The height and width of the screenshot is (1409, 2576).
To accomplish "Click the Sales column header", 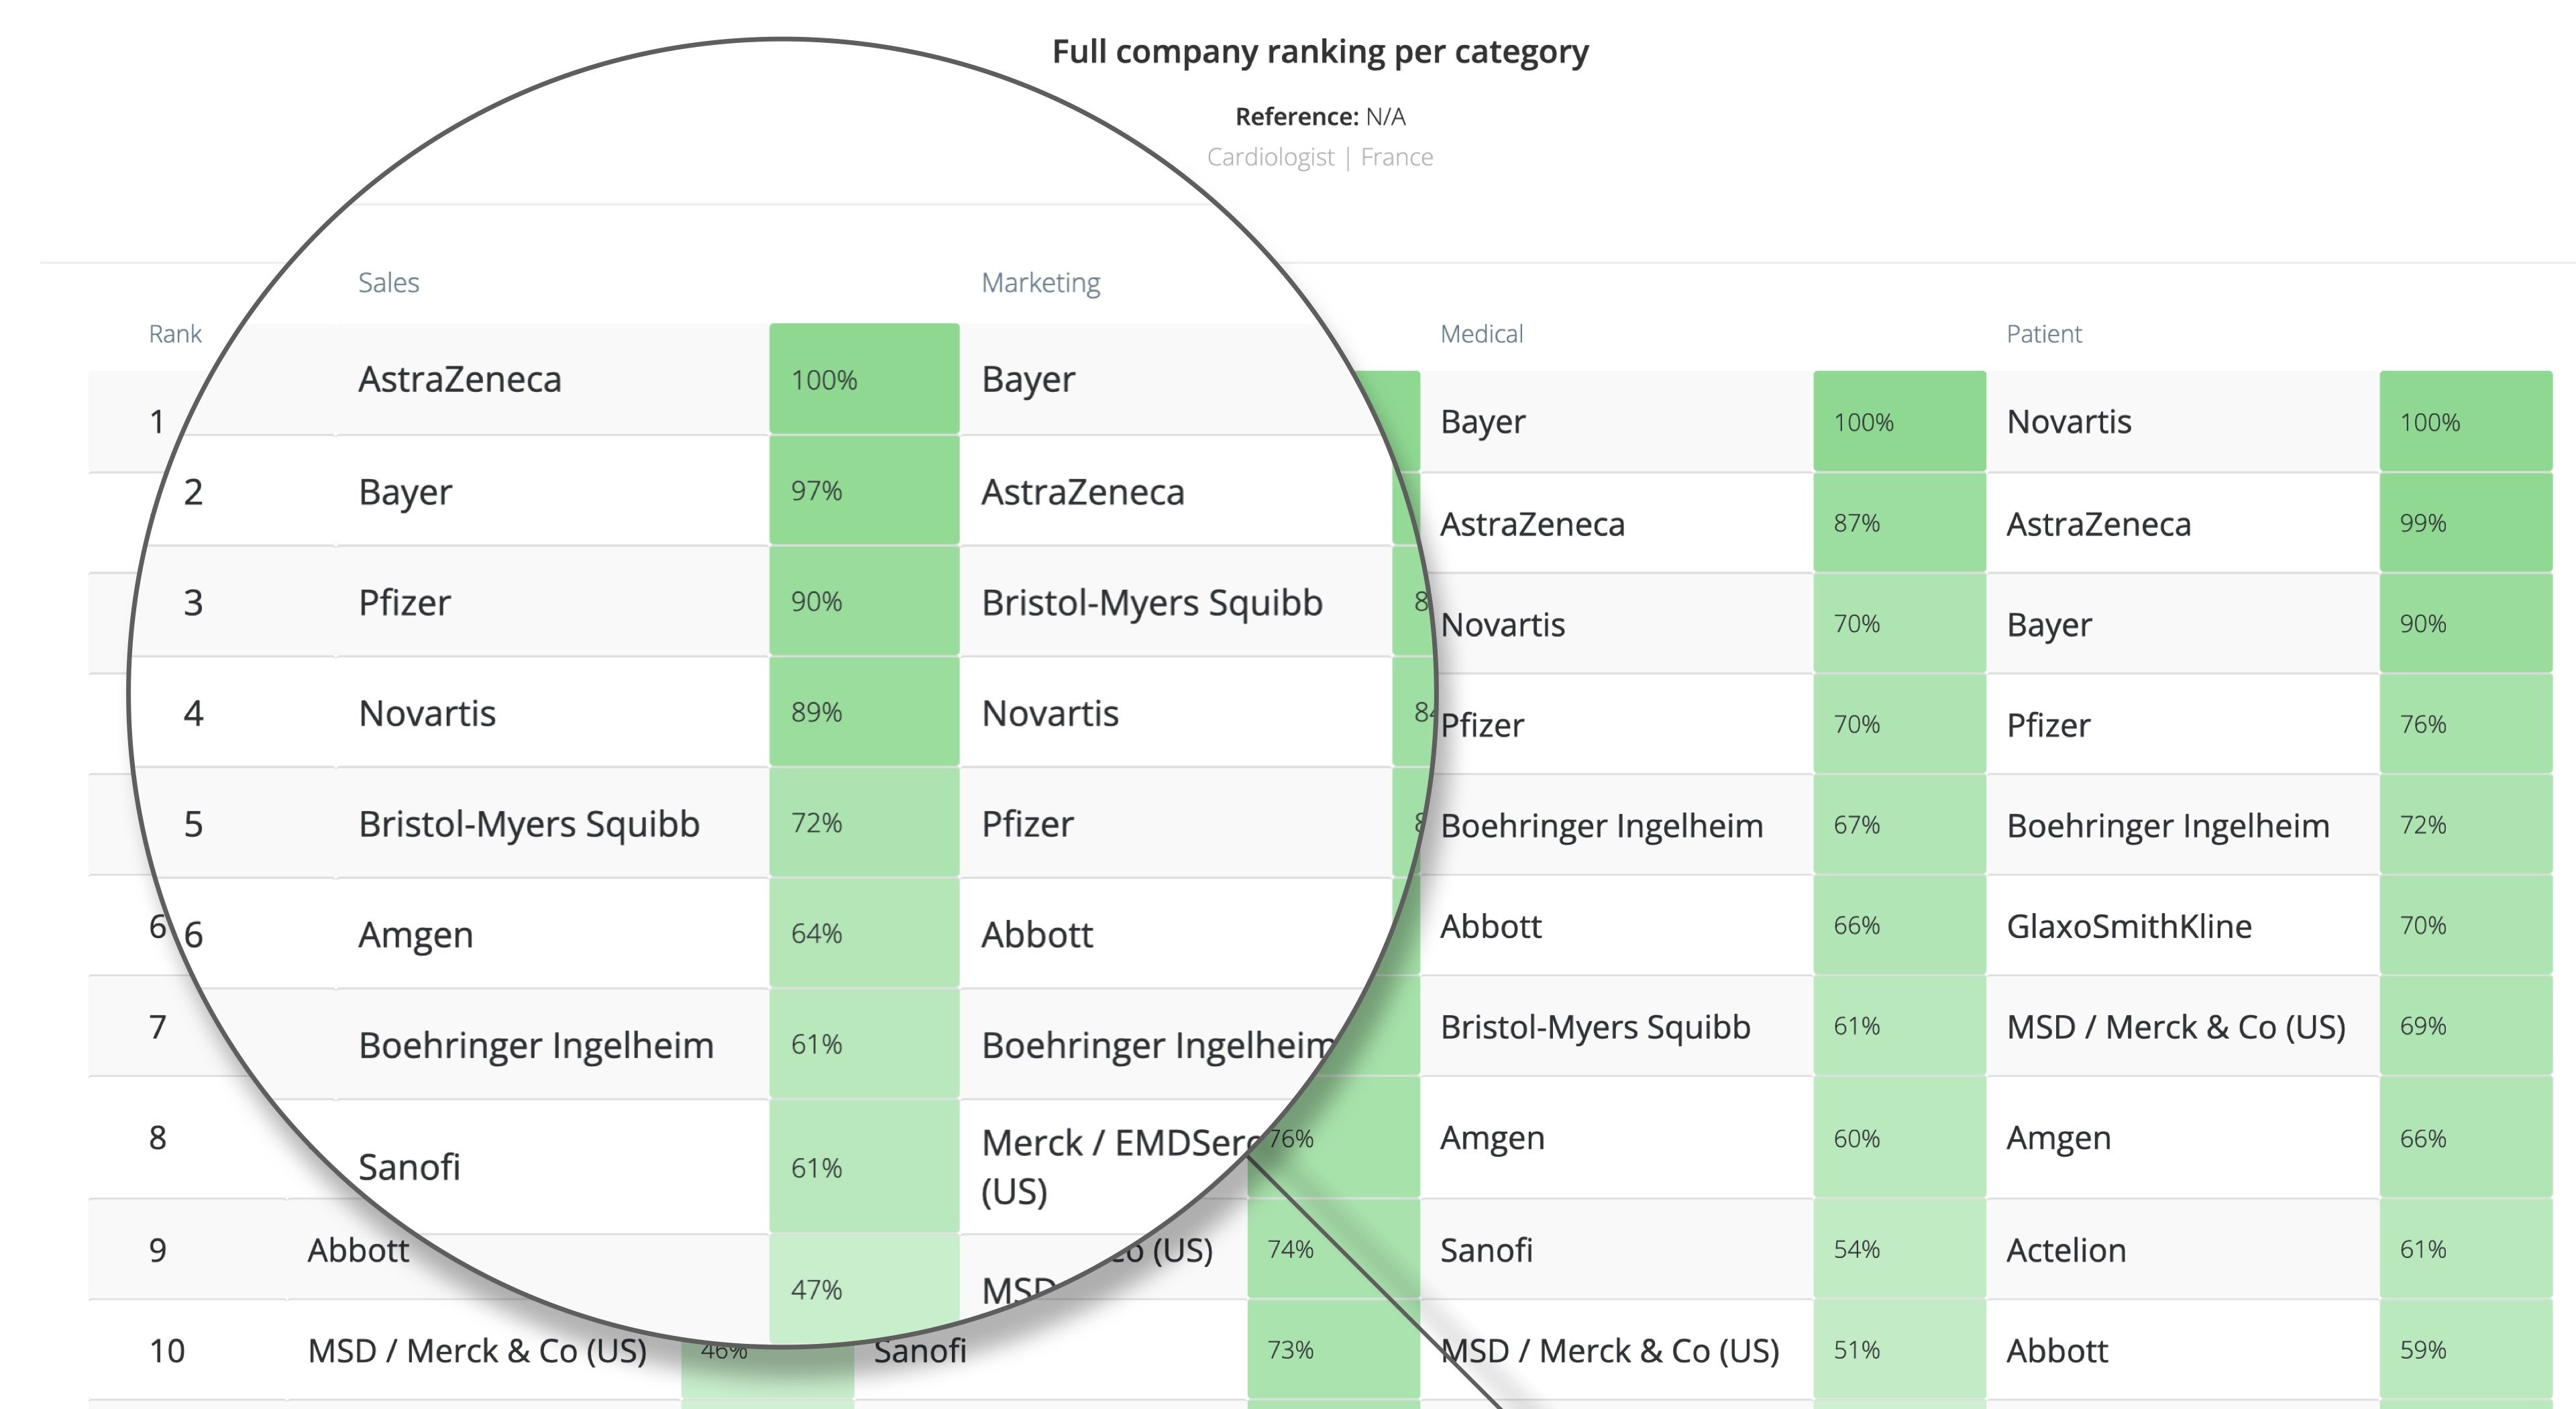I will [388, 283].
